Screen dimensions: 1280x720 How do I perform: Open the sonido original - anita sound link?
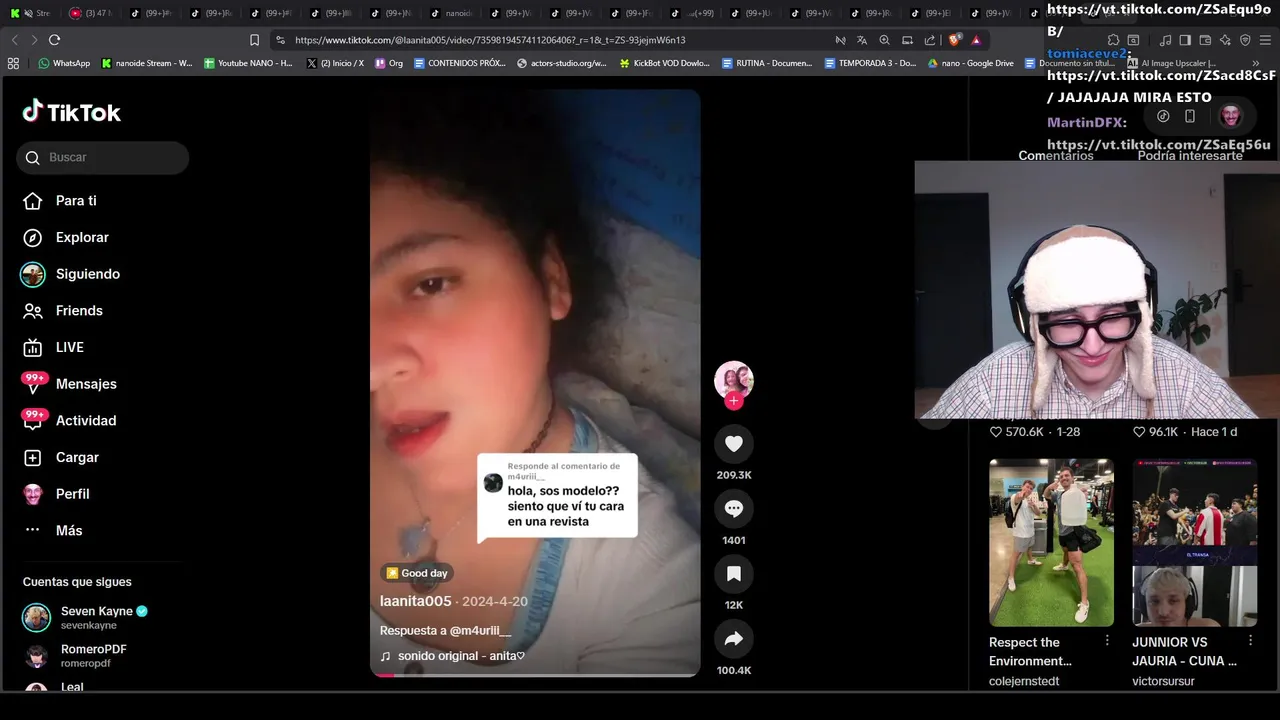[461, 656]
